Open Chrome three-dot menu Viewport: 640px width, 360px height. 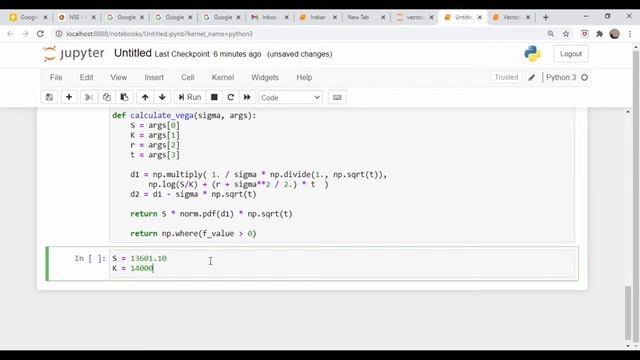tap(630, 34)
